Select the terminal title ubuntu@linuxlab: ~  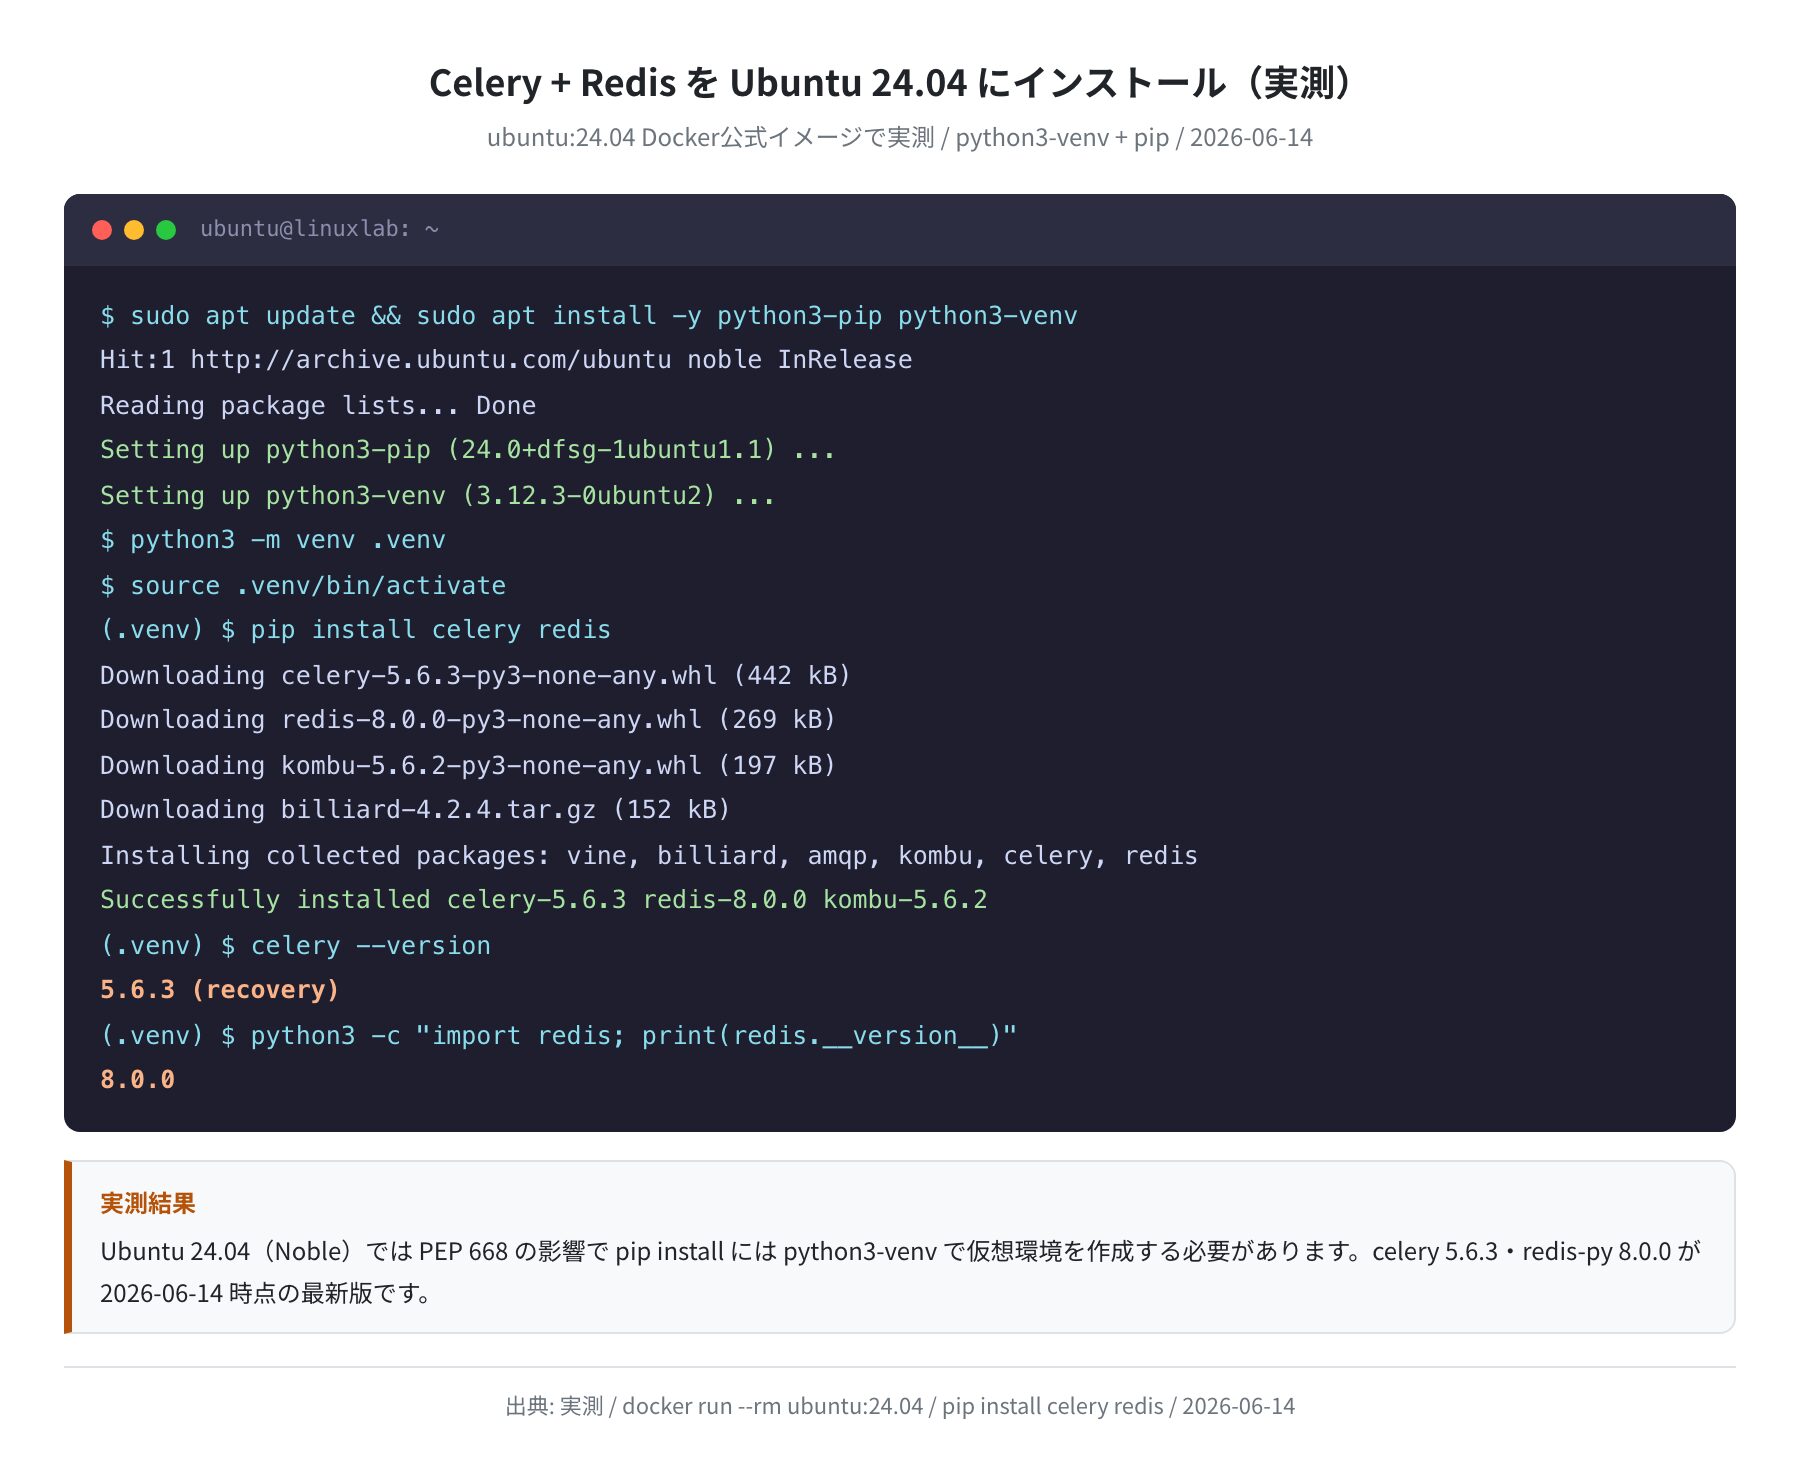coord(319,229)
